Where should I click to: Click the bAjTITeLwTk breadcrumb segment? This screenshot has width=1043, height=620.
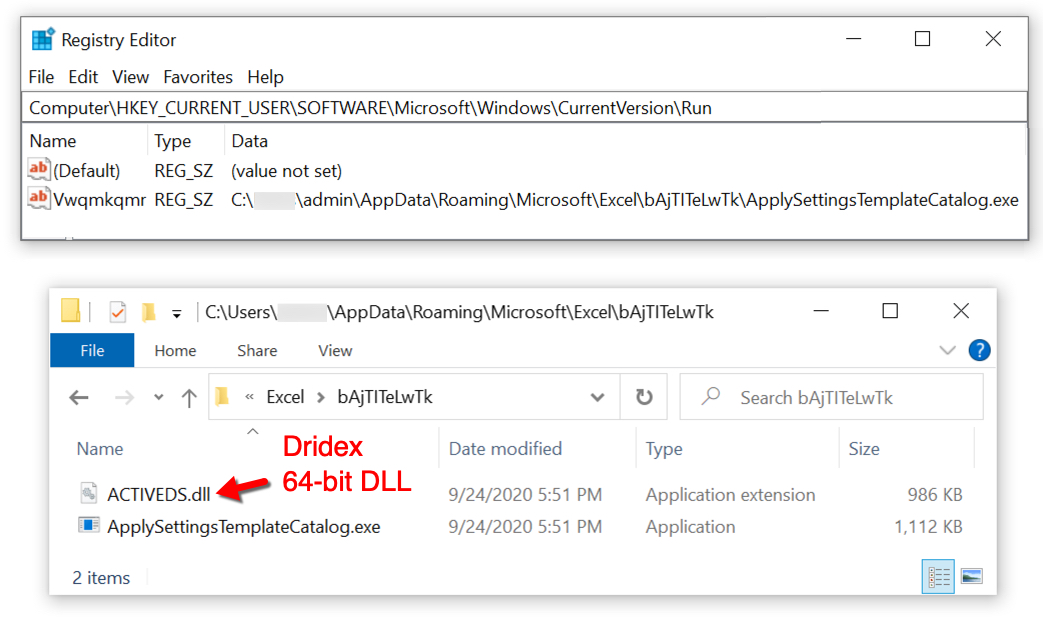[x=385, y=397]
